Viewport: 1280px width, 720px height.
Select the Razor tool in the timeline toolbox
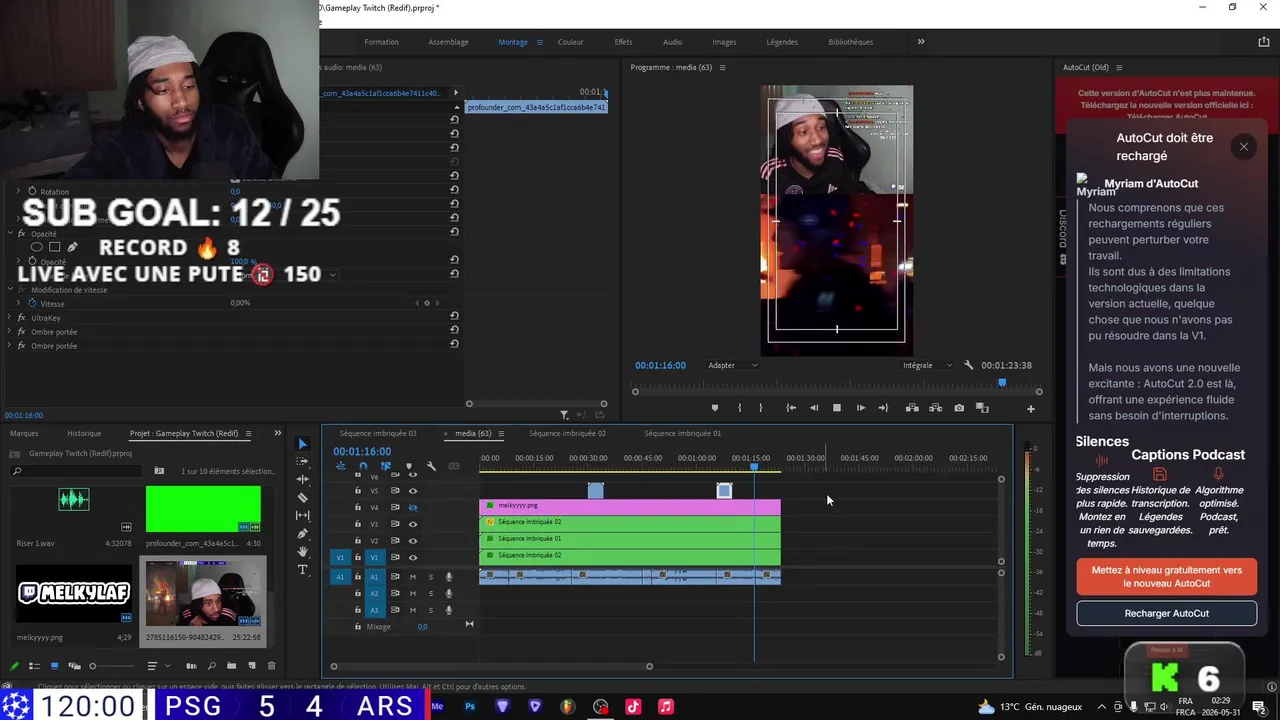click(303, 497)
